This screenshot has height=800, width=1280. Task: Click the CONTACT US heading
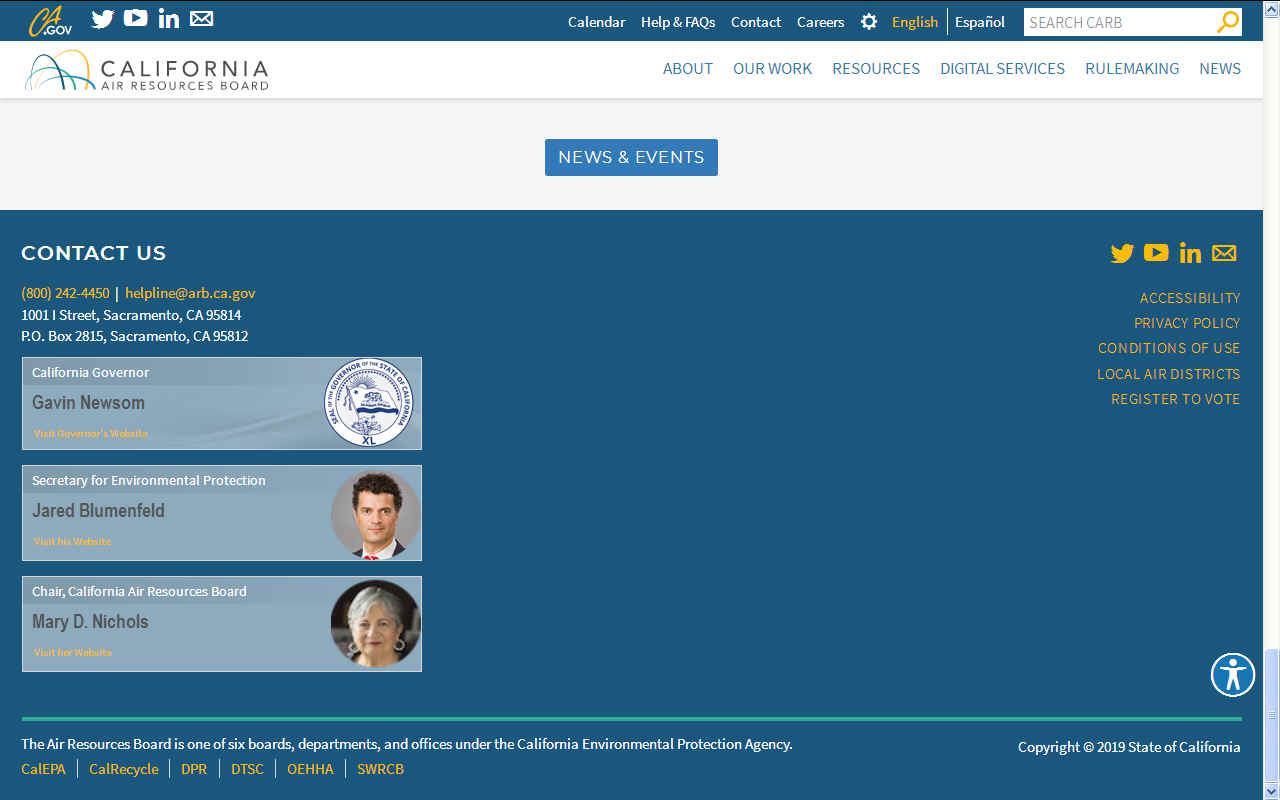94,253
